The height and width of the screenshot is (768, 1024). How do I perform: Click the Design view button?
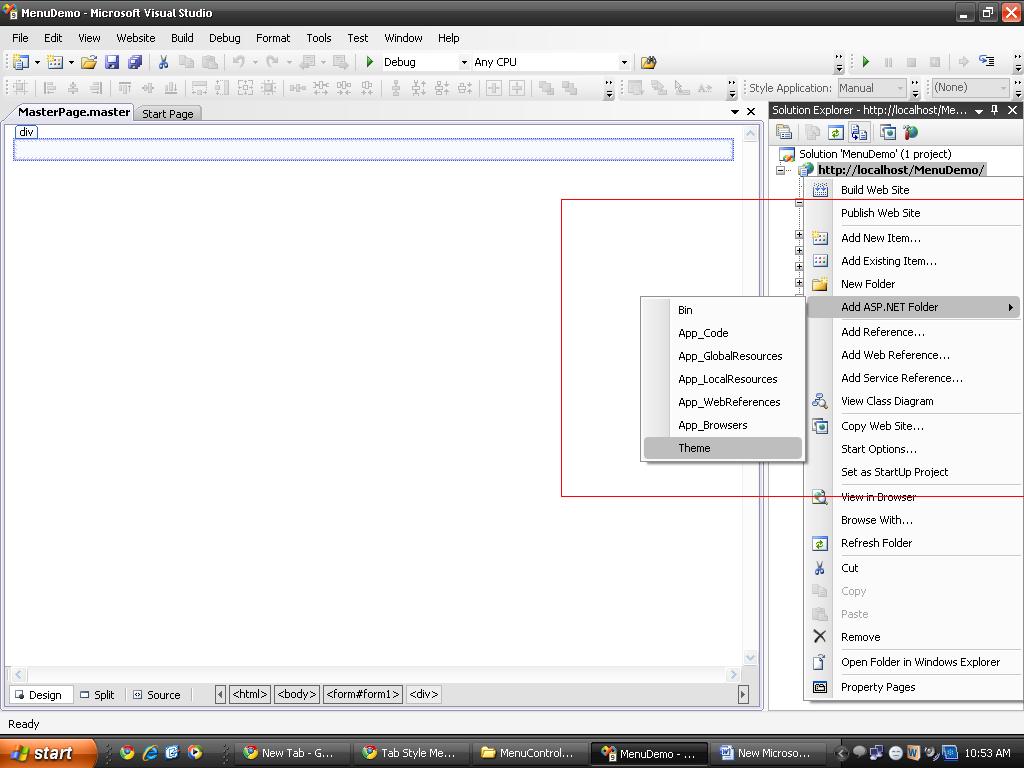(x=39, y=695)
